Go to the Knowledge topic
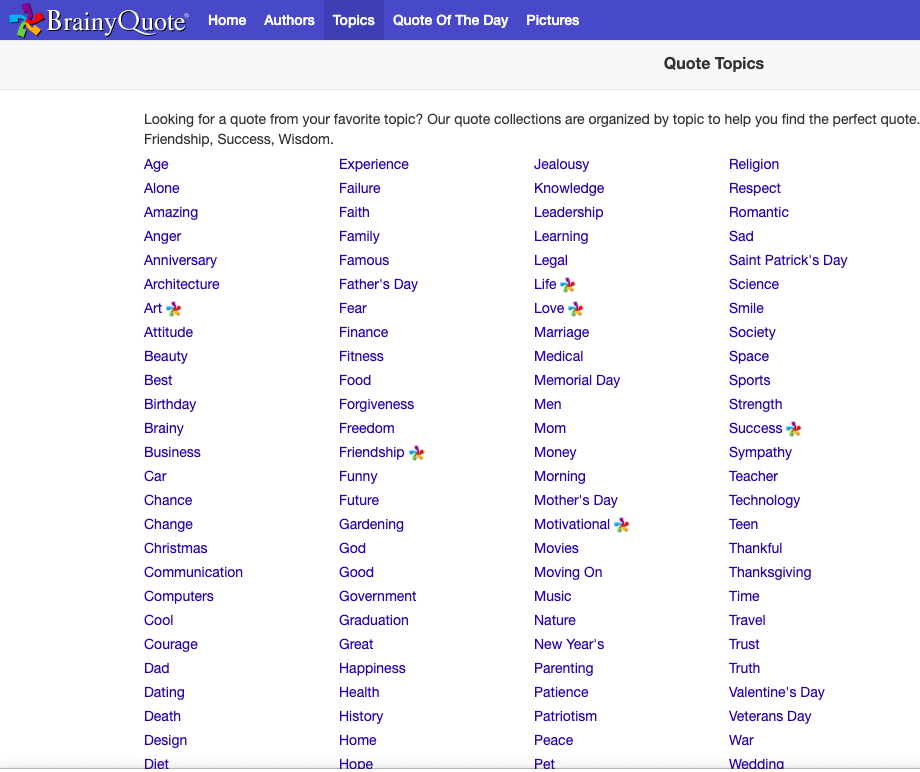This screenshot has width=920, height=772. tap(569, 188)
